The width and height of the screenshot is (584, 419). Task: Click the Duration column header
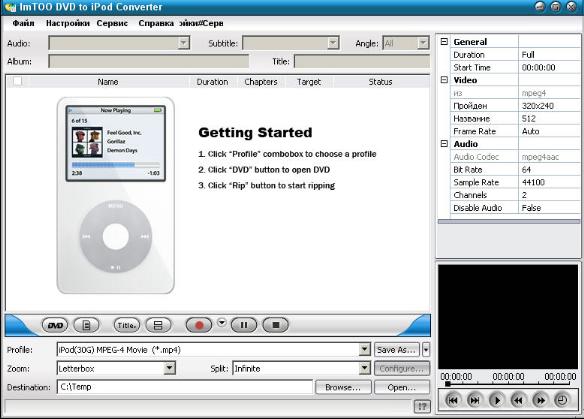[212, 82]
